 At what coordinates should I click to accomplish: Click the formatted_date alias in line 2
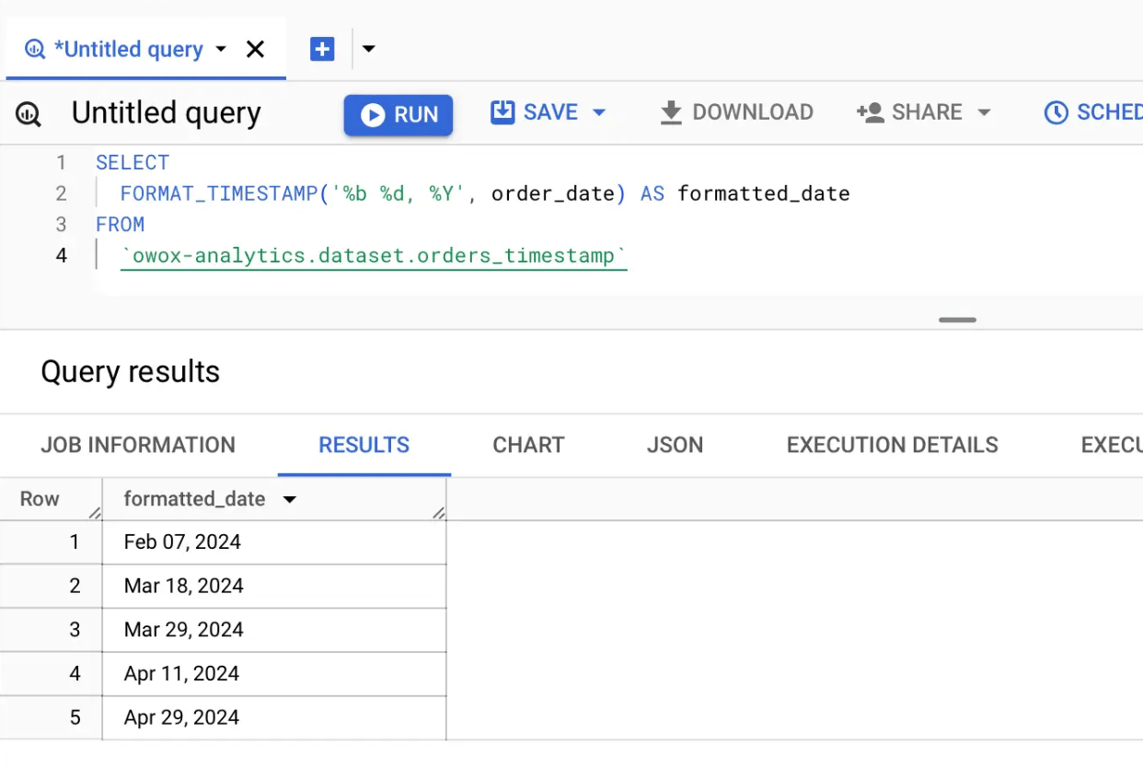pyautogui.click(x=763, y=194)
